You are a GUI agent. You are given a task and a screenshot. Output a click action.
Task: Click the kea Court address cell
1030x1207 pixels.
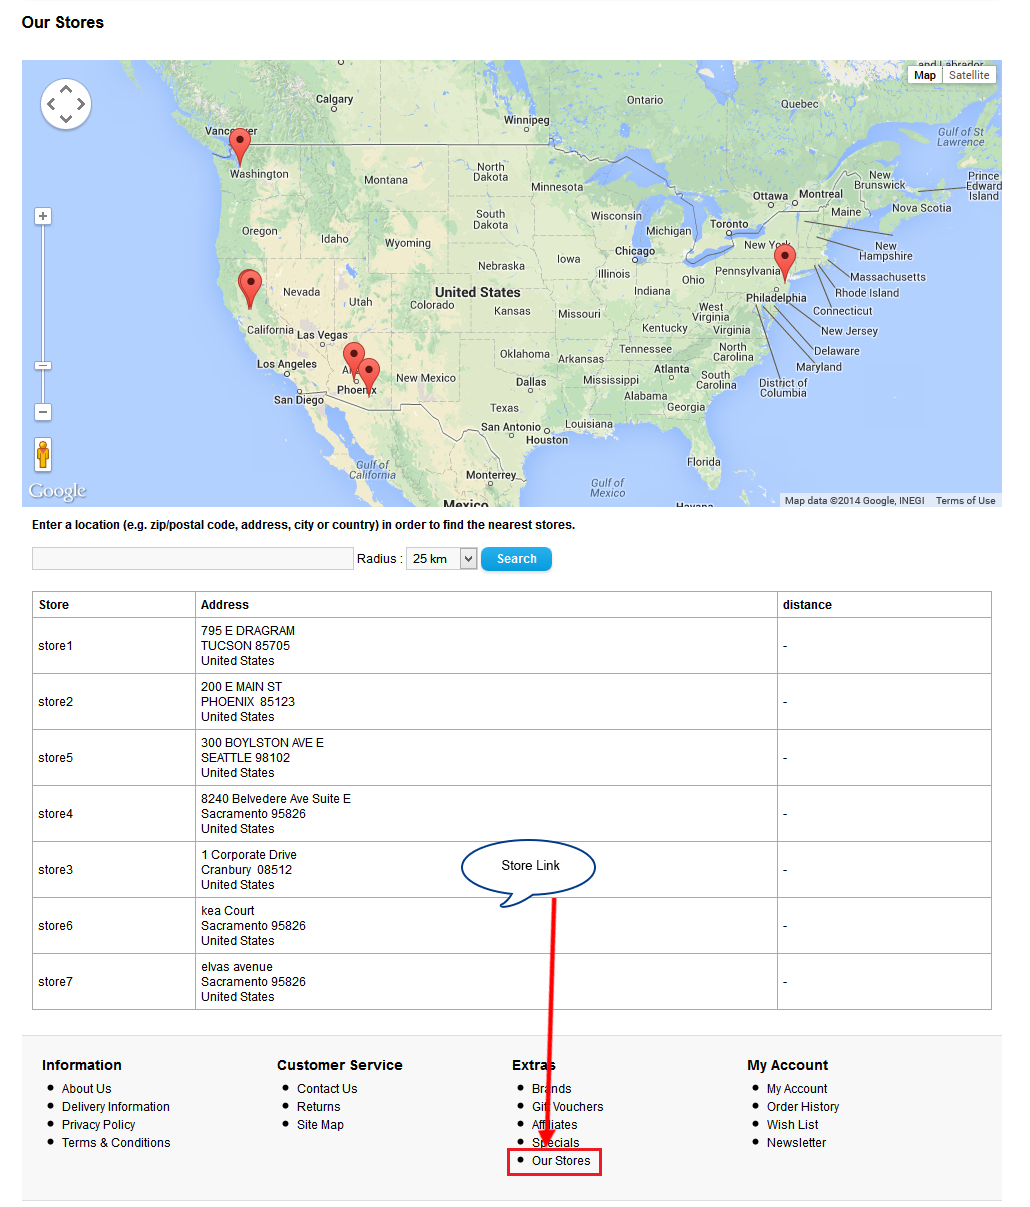[x=486, y=926]
